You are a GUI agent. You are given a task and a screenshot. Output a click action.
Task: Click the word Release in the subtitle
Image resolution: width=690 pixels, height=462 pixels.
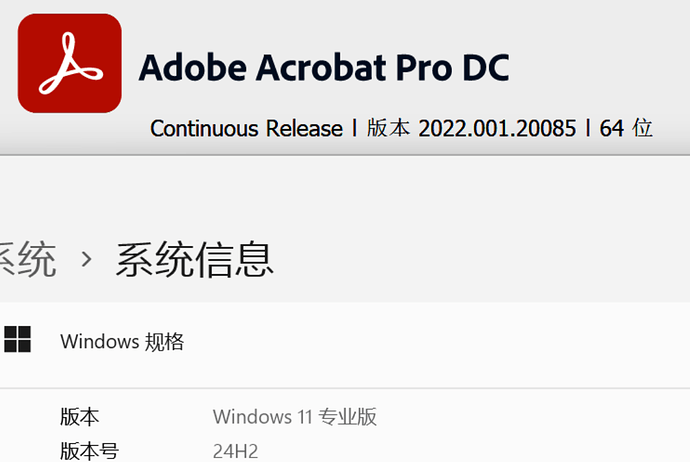click(304, 128)
